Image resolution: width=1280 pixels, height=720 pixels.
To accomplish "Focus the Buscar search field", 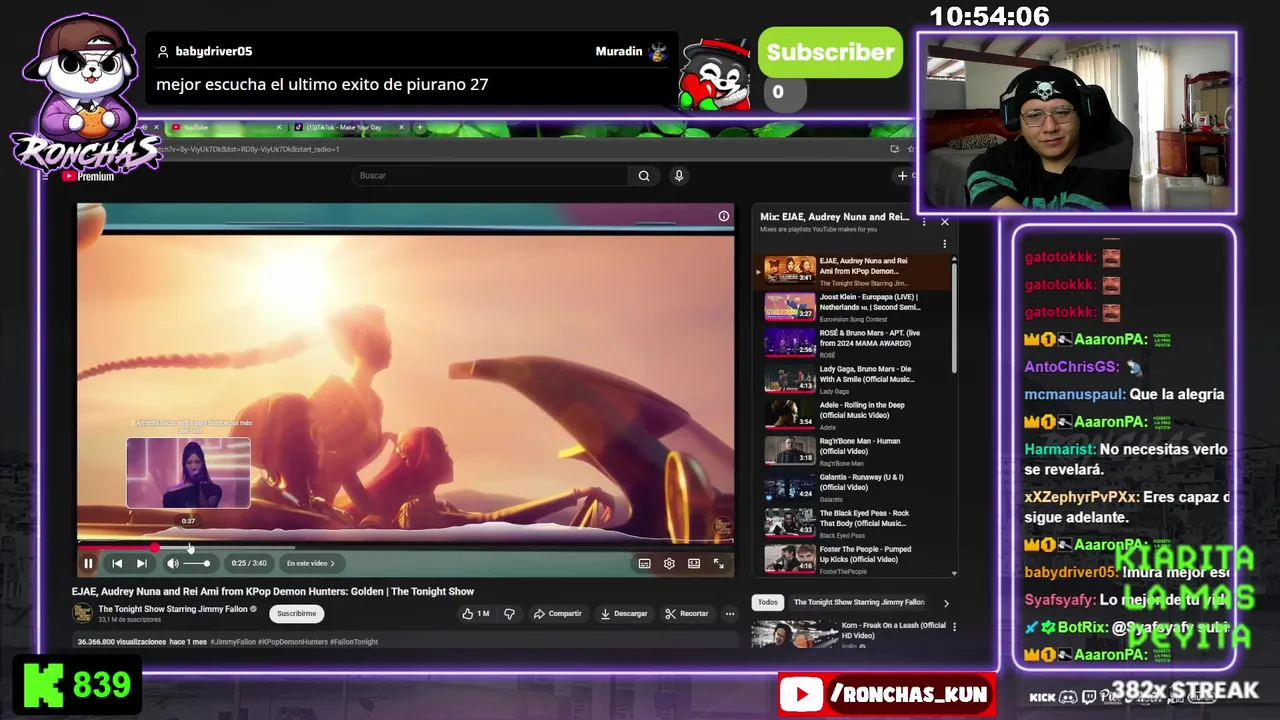I will click(490, 176).
